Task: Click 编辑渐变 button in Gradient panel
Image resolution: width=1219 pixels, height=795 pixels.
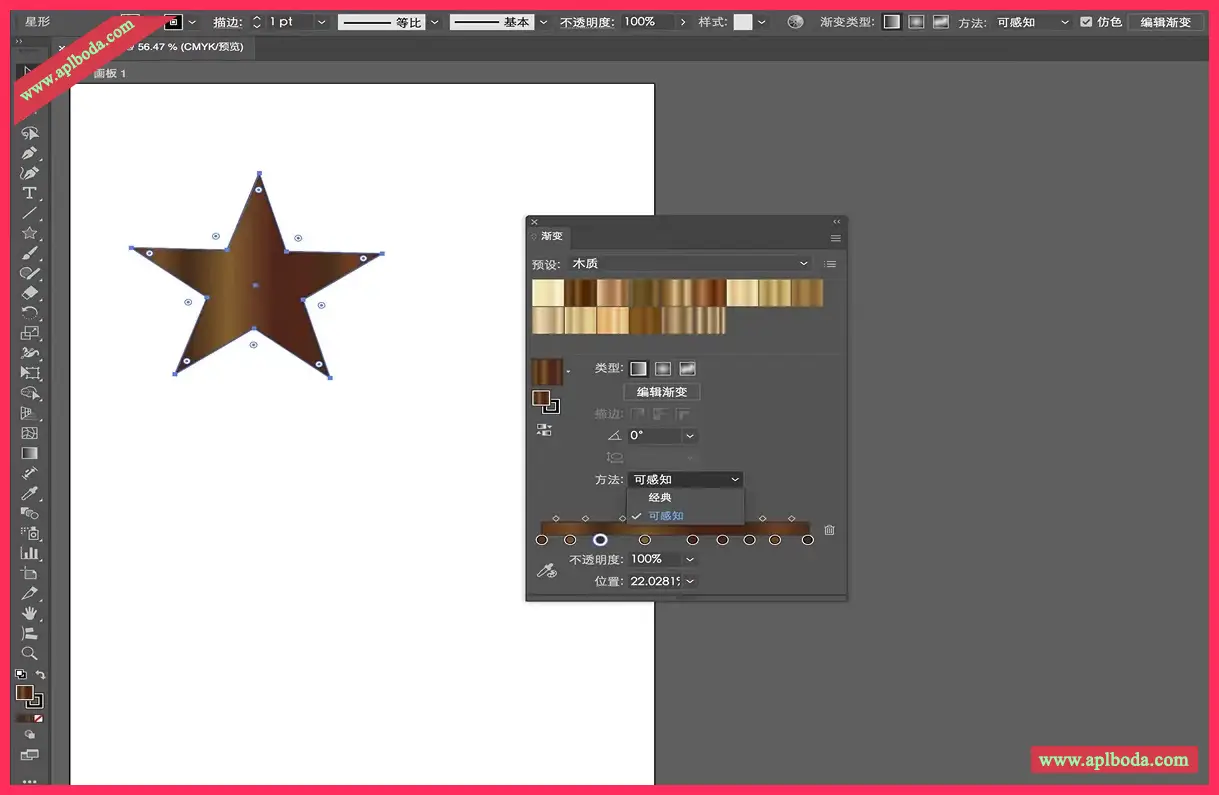Action: pos(661,392)
